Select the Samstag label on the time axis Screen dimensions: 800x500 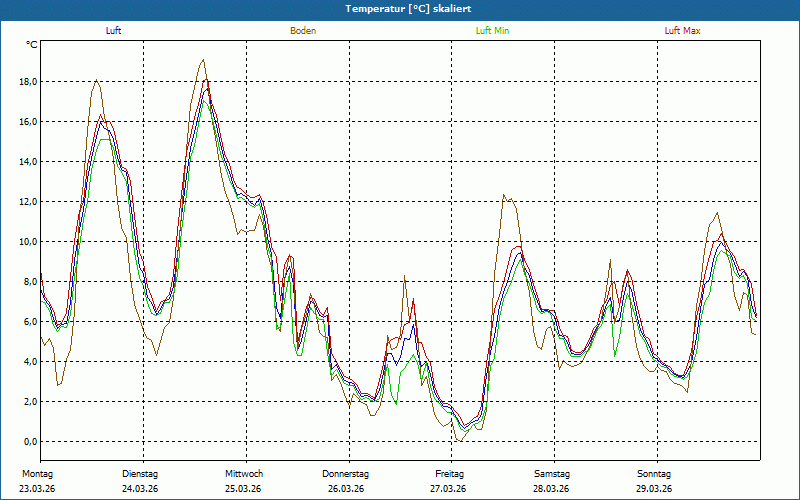pyautogui.click(x=552, y=473)
